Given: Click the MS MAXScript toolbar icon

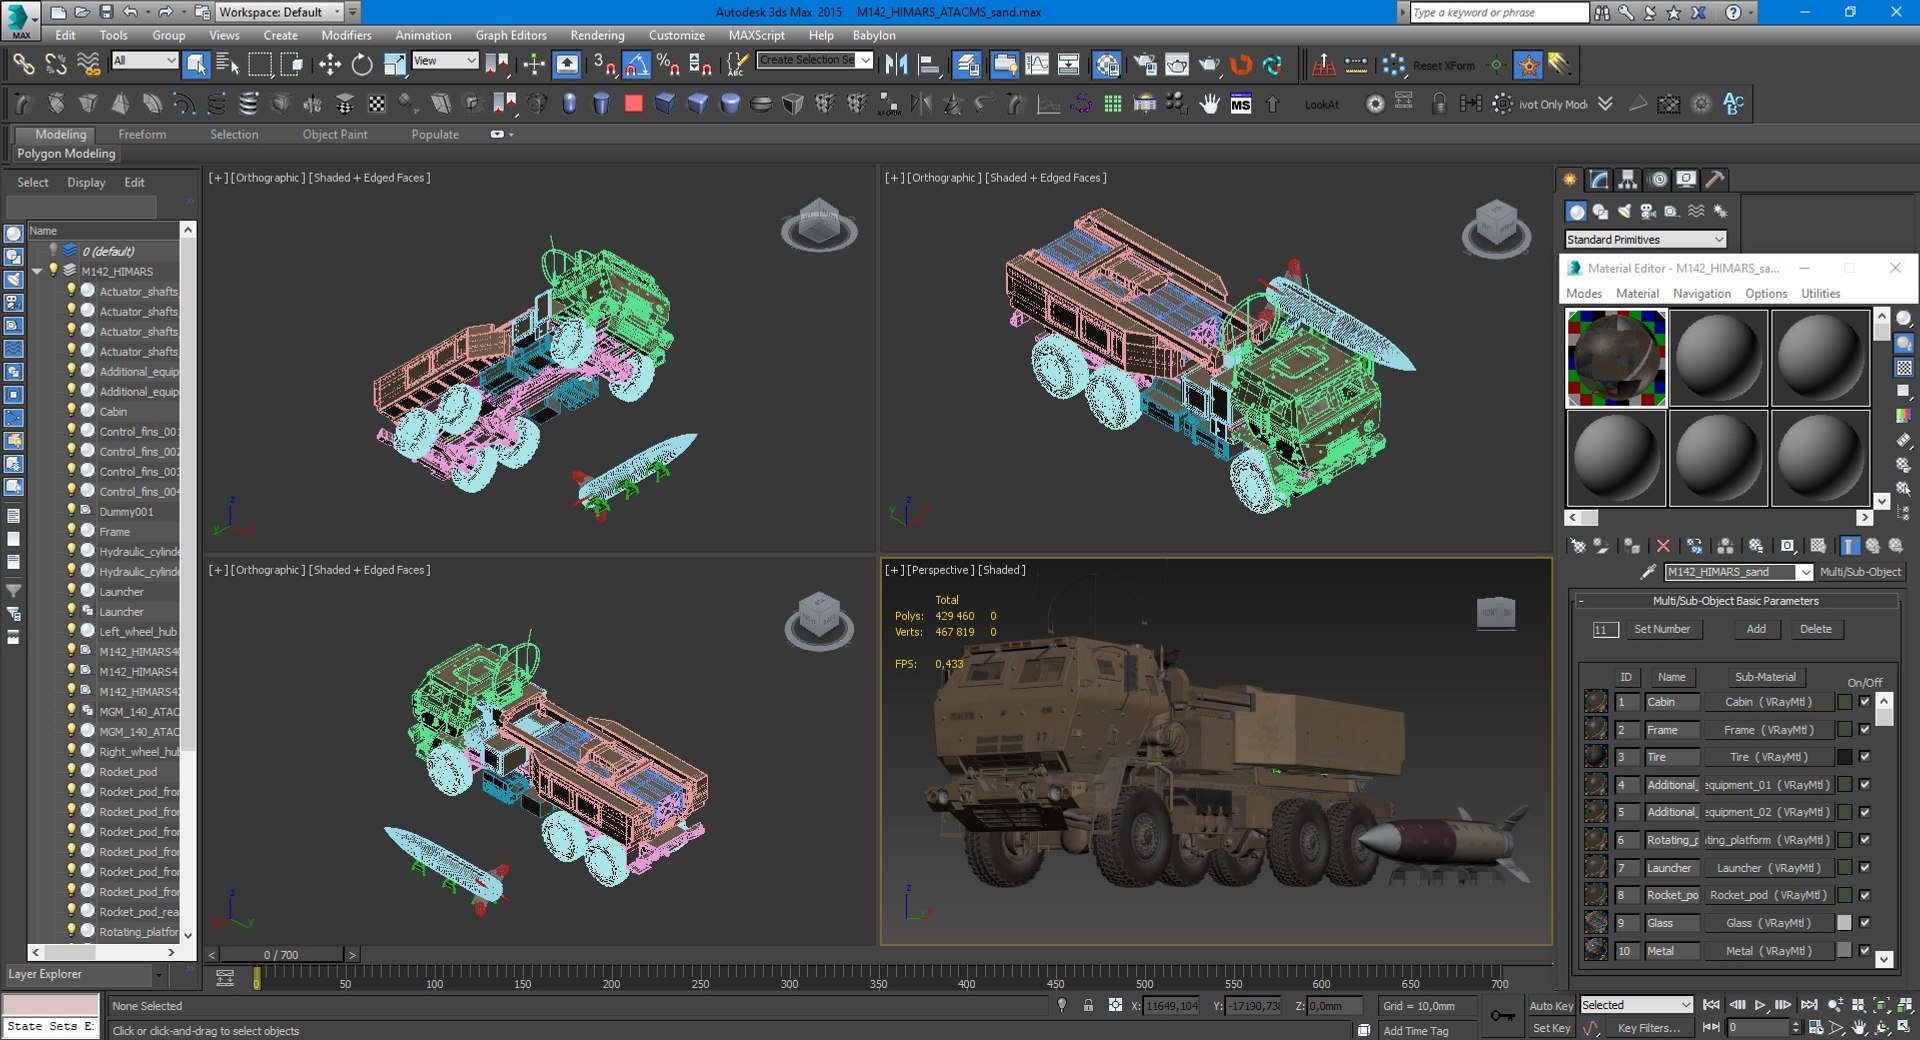Looking at the screenshot, I should coord(1240,104).
